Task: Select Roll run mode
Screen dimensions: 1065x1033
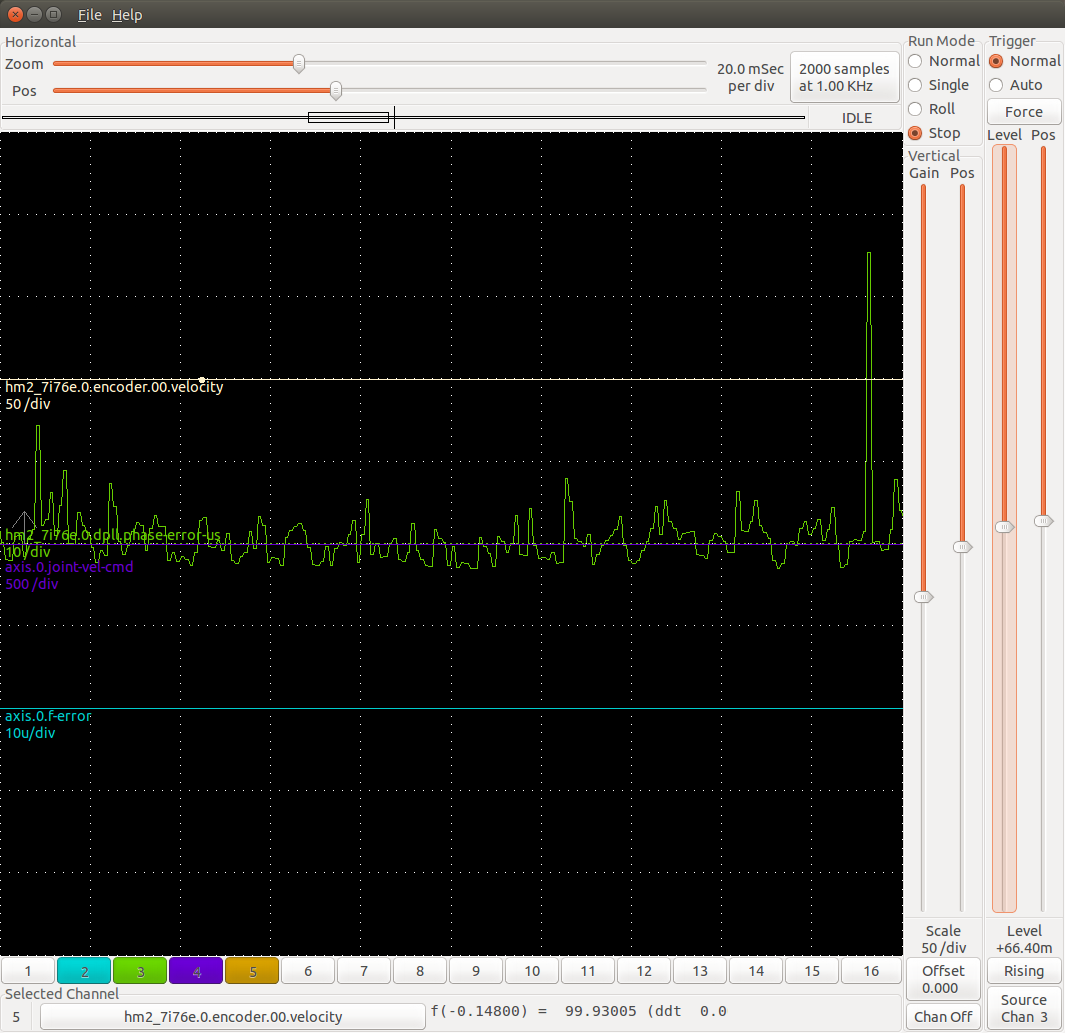Action: 932,109
